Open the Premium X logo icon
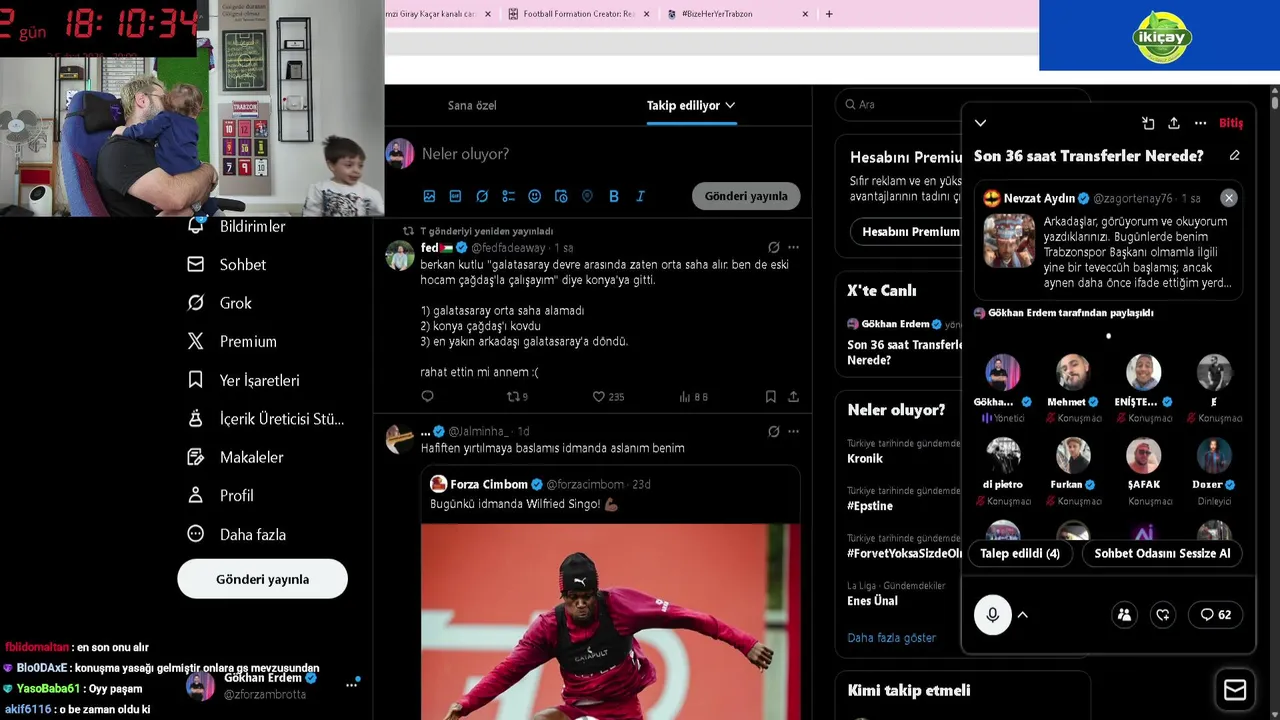The width and height of the screenshot is (1280, 720). point(196,341)
